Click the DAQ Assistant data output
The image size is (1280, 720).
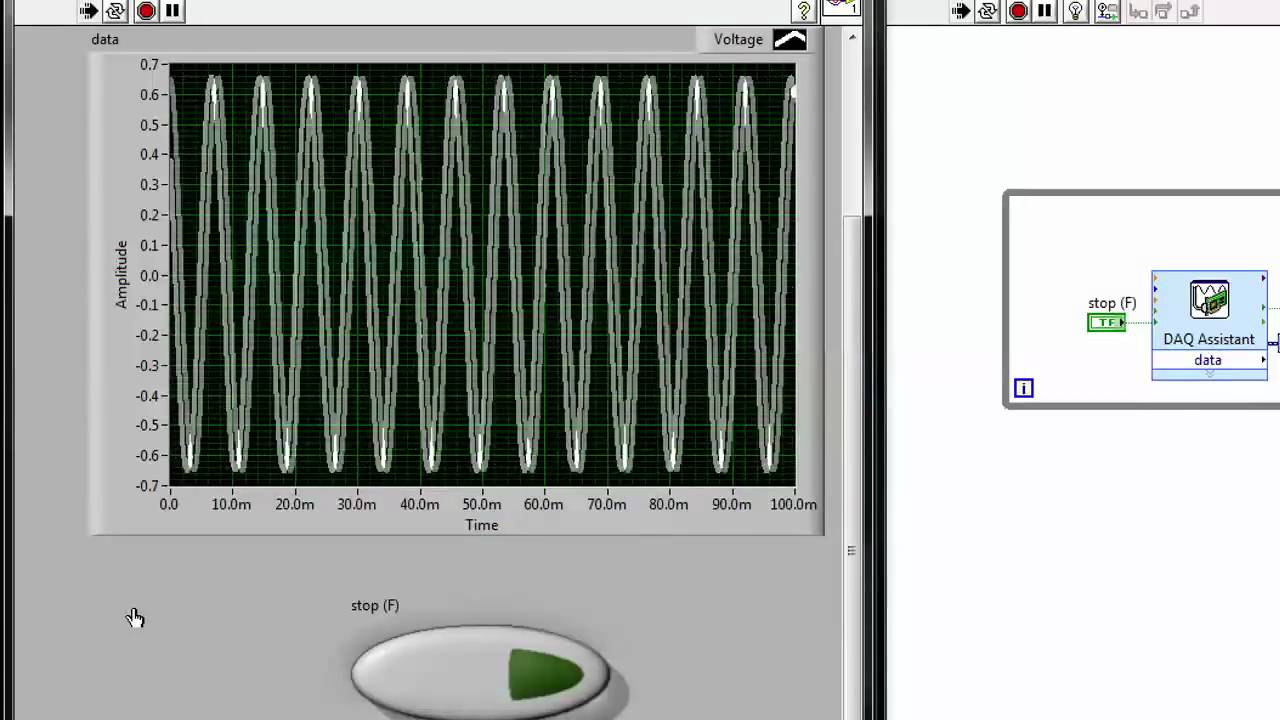click(x=1209, y=360)
